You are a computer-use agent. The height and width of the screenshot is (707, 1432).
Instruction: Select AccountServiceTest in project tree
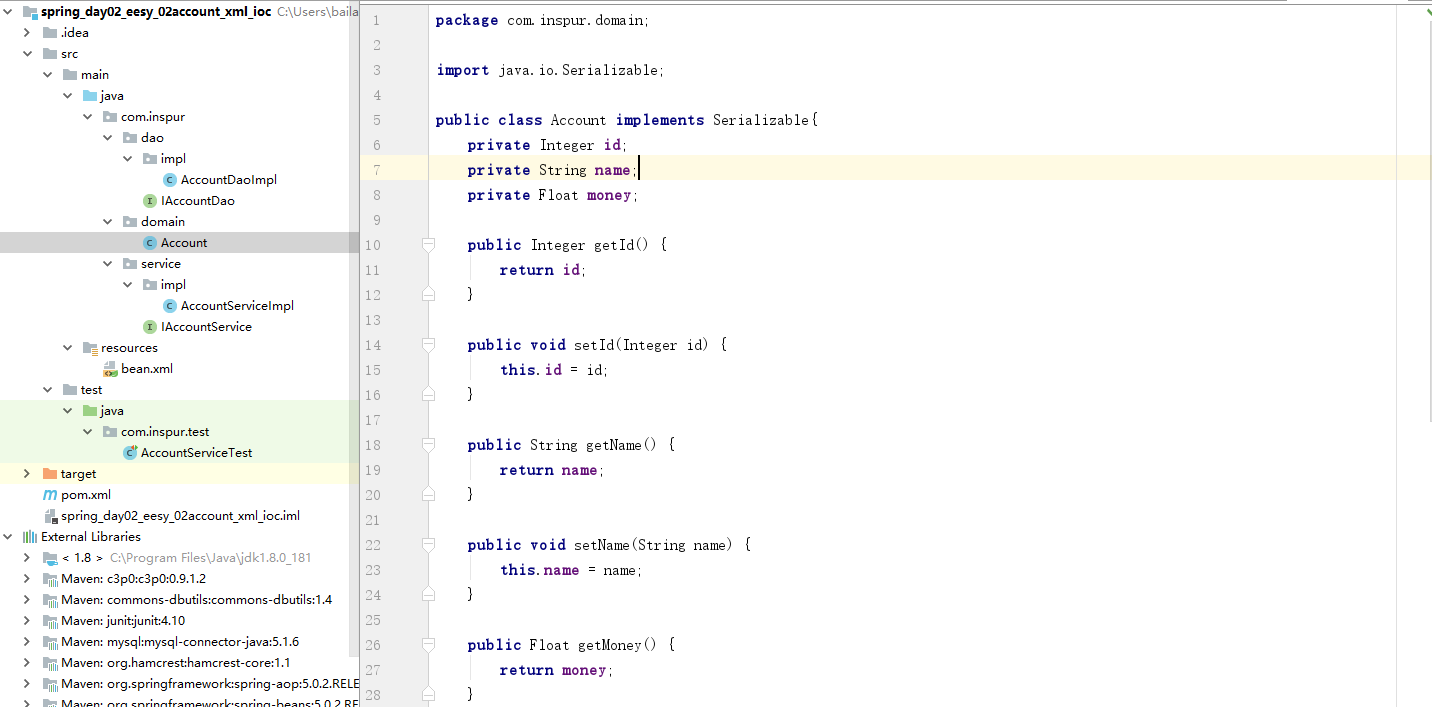click(196, 453)
